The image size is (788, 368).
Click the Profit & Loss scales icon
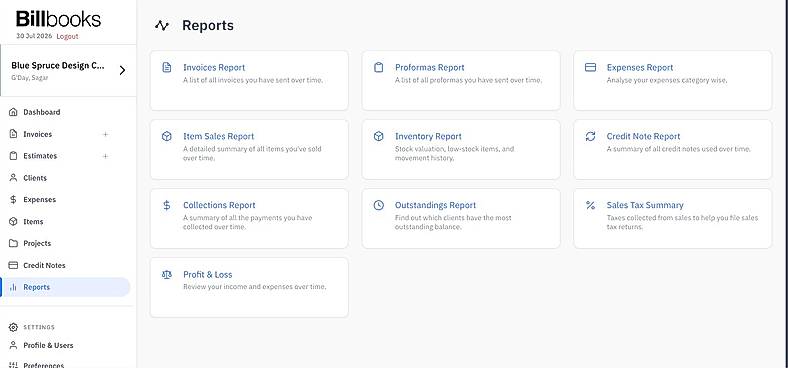167,274
